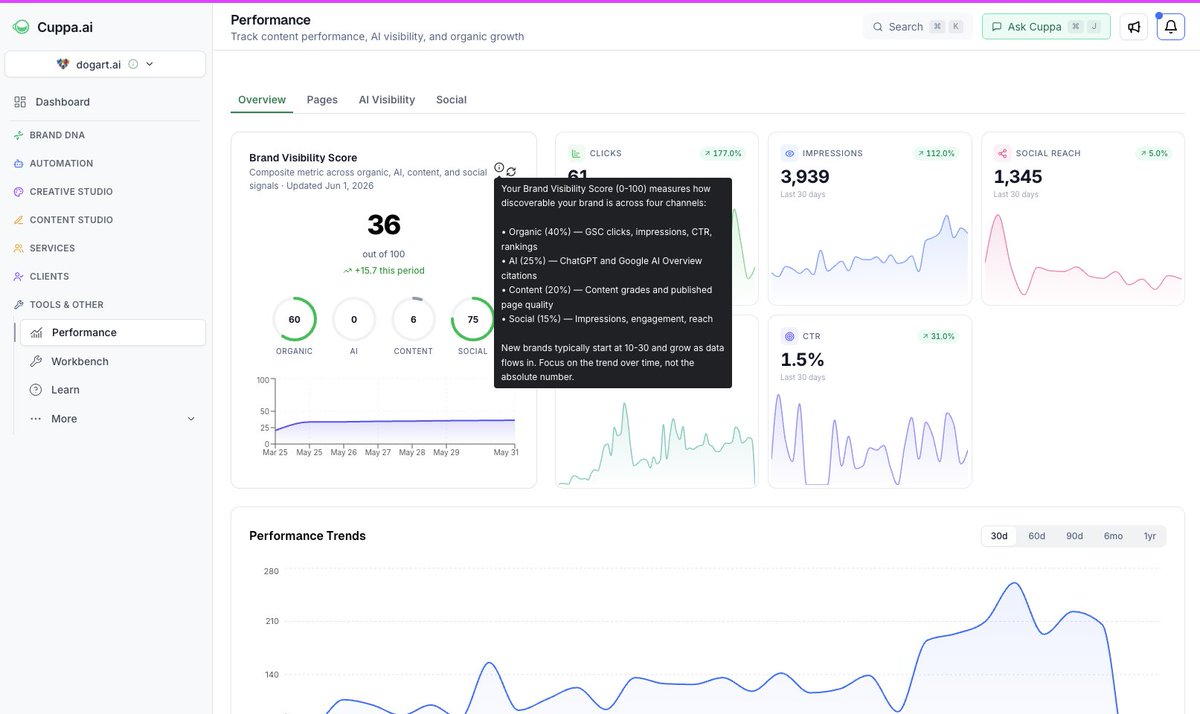Click the AI score ring showing 0
Image resolution: width=1200 pixels, height=714 pixels.
tap(354, 319)
